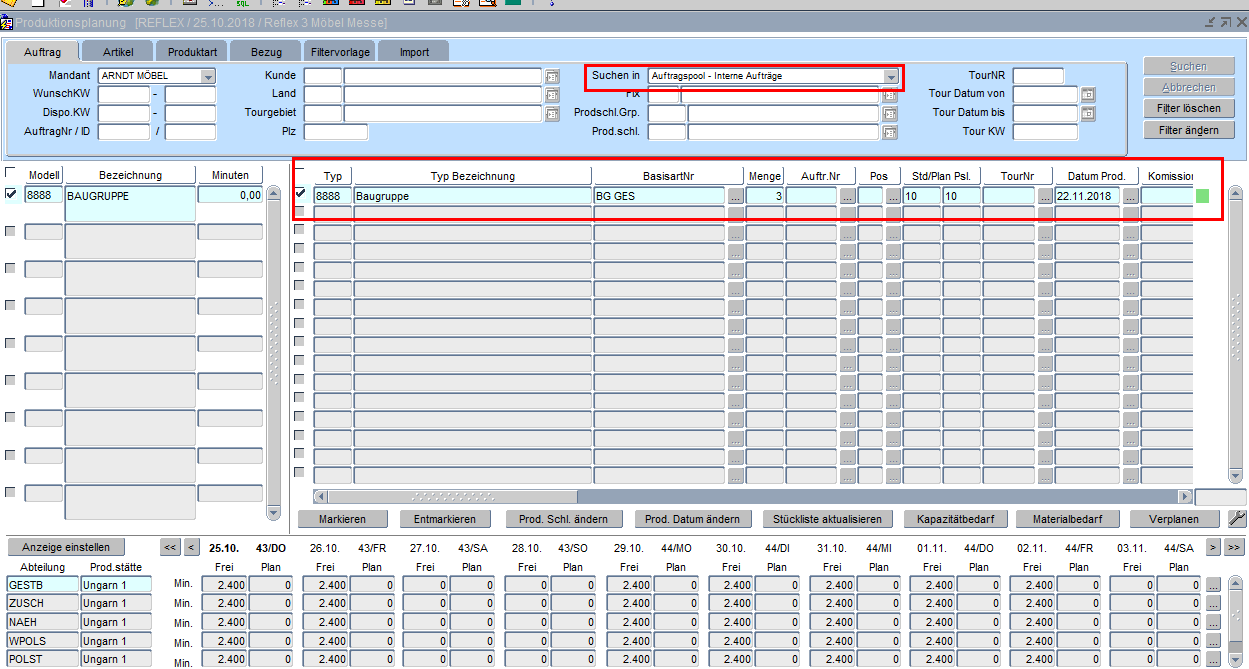
Task: Click the Kunde lookup icon
Action: click(552, 76)
